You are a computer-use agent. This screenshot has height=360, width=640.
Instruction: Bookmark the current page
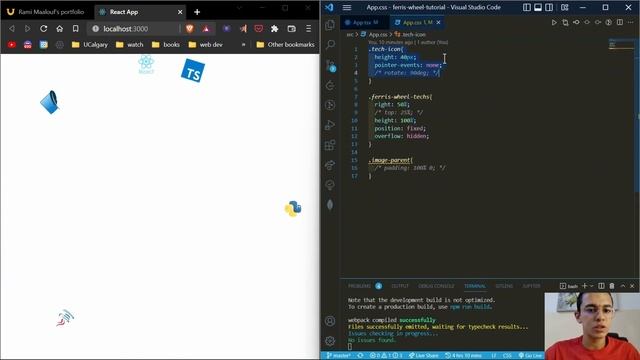(x=76, y=29)
